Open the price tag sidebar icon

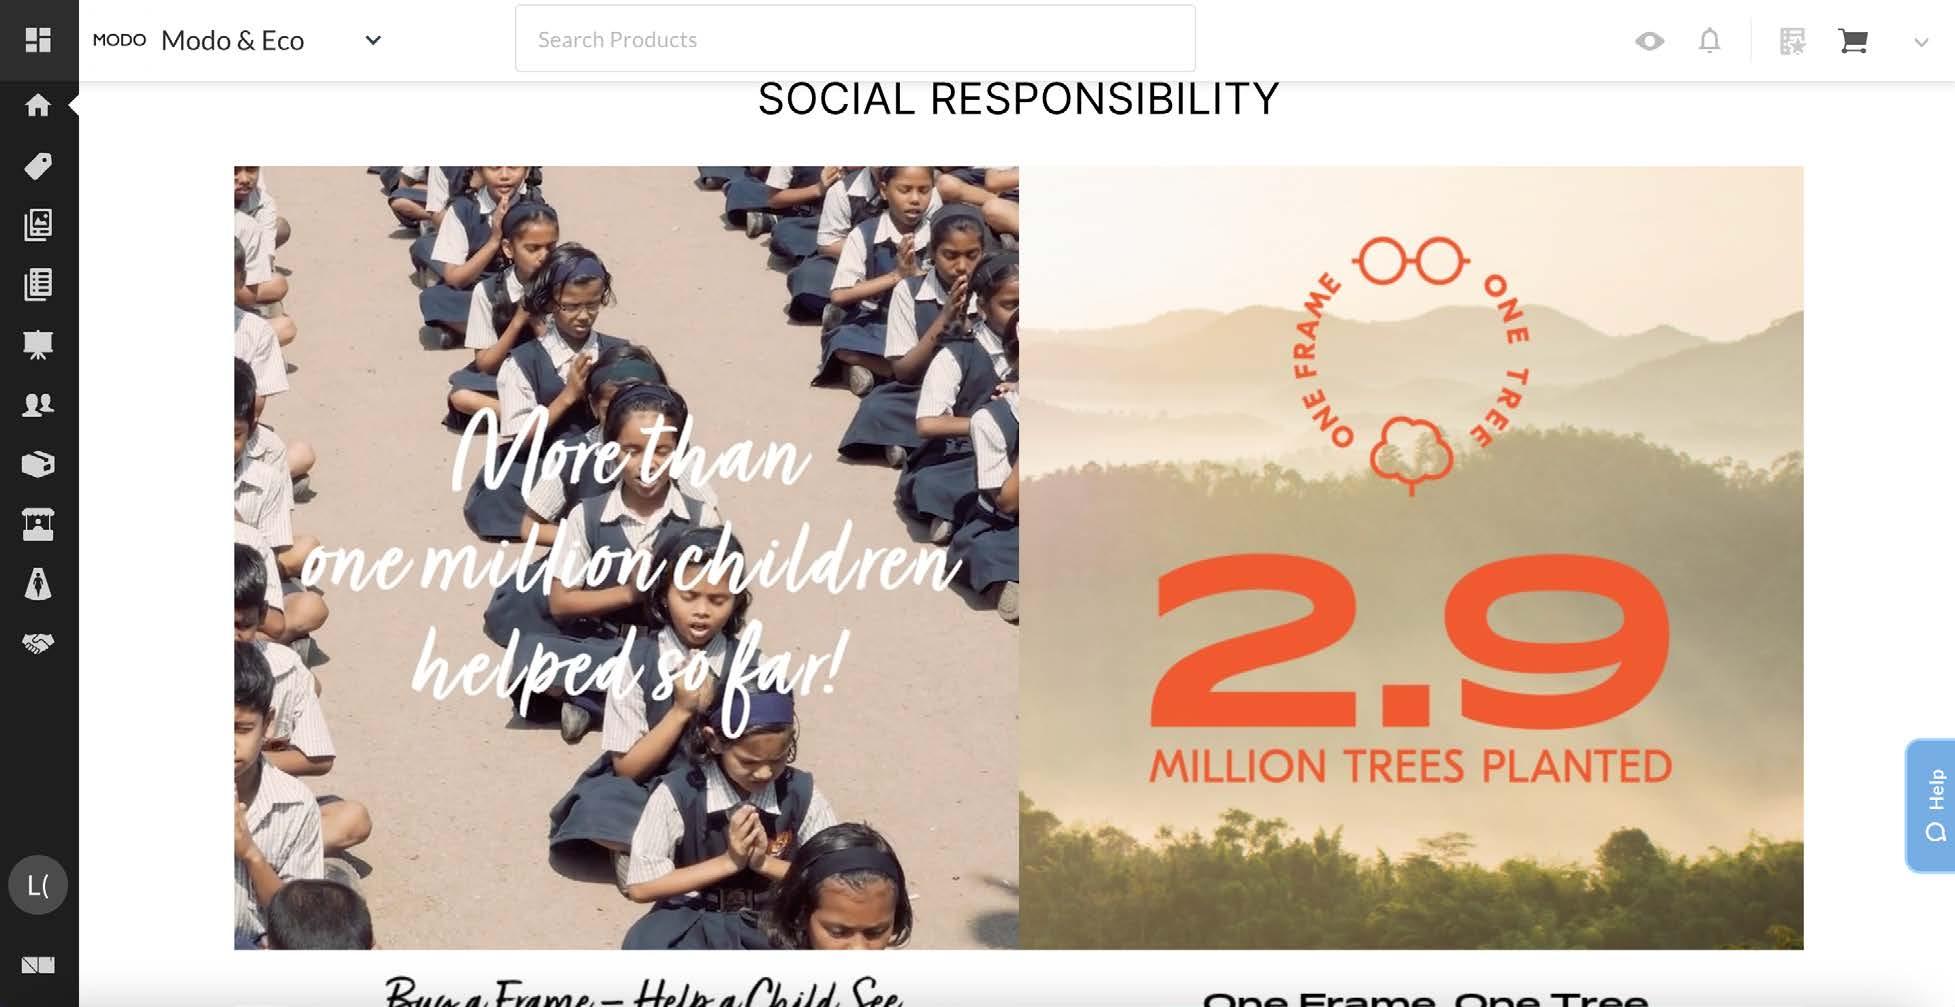click(x=38, y=165)
